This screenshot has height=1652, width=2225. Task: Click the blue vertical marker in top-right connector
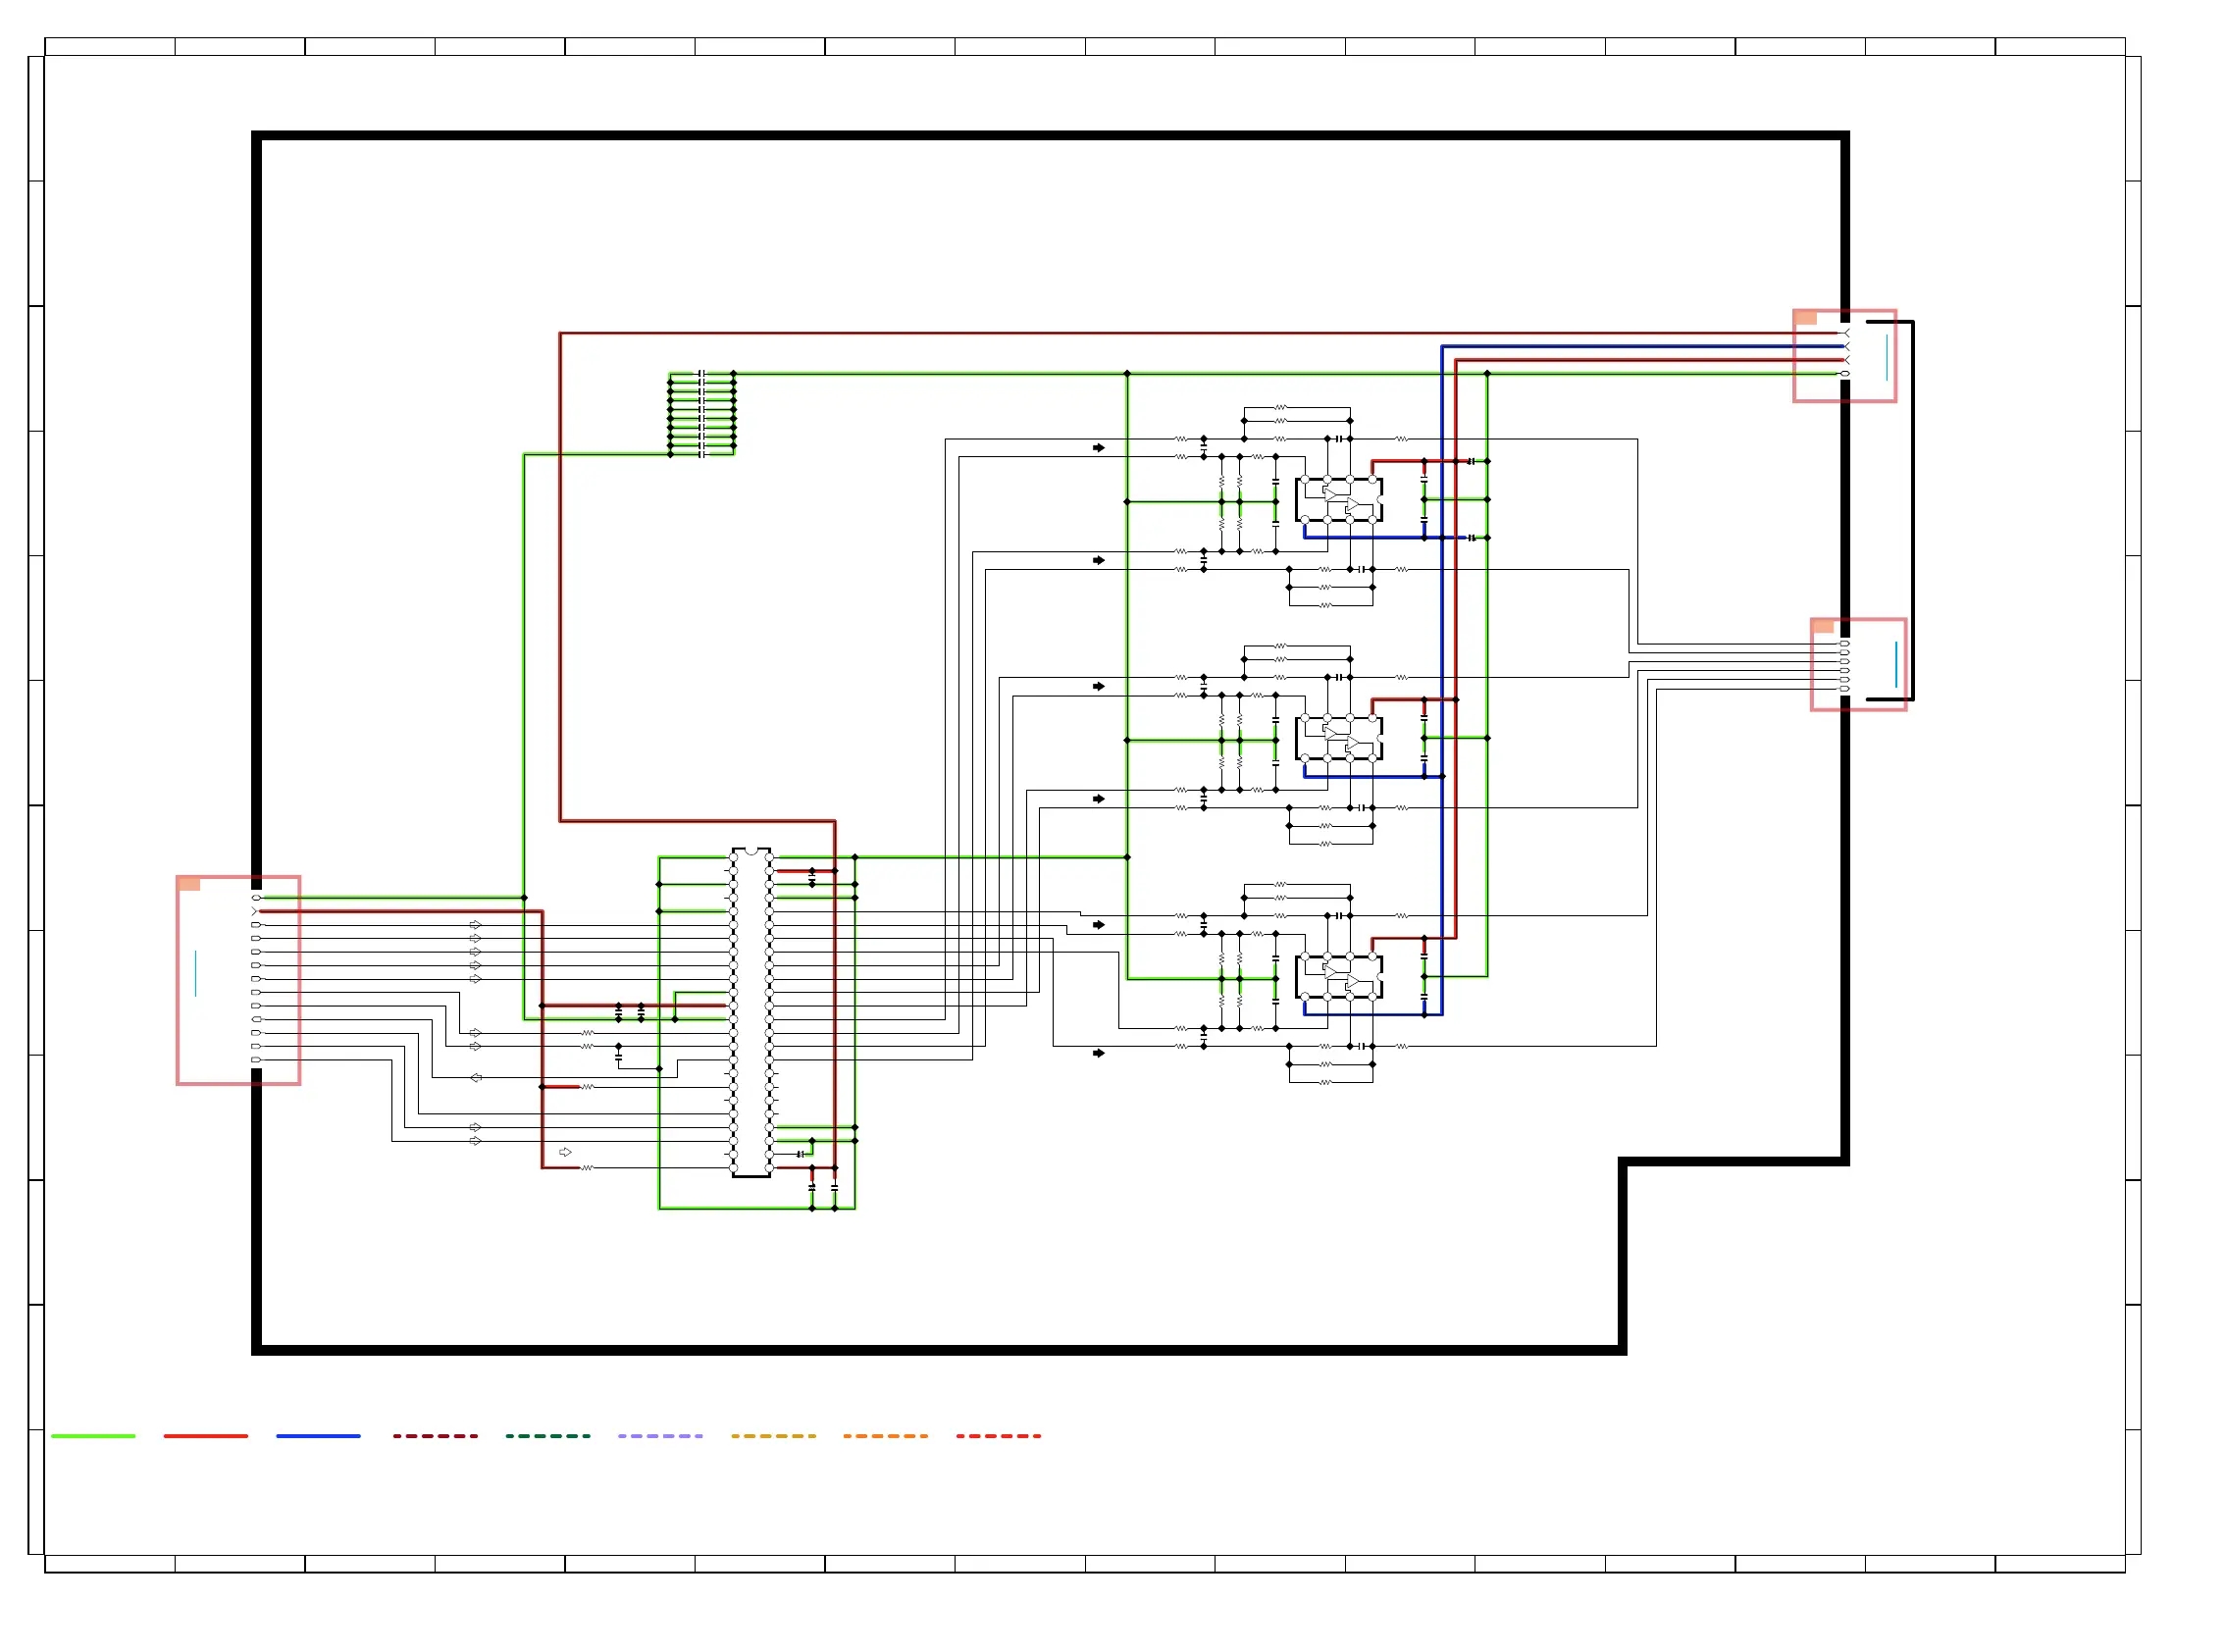click(x=1886, y=358)
